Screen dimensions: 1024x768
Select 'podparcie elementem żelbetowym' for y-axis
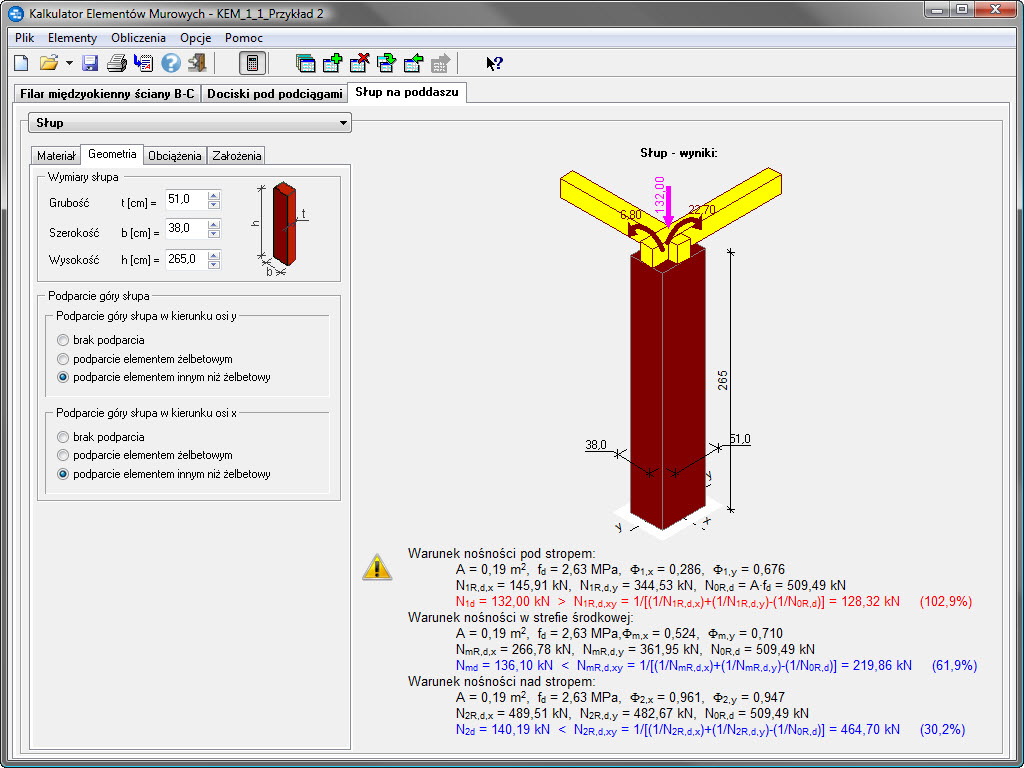pyautogui.click(x=64, y=359)
